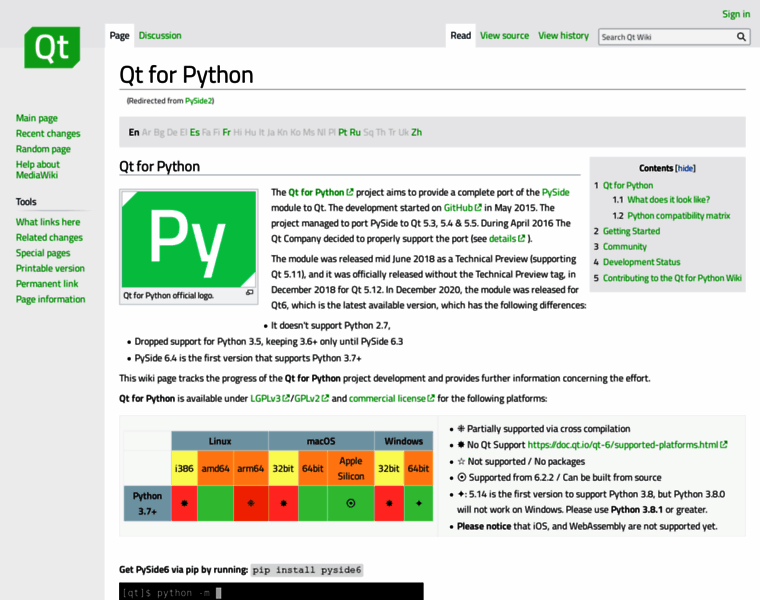Click the Apple Silicon header cell
This screenshot has height=600, width=760.
pyautogui.click(x=351, y=468)
